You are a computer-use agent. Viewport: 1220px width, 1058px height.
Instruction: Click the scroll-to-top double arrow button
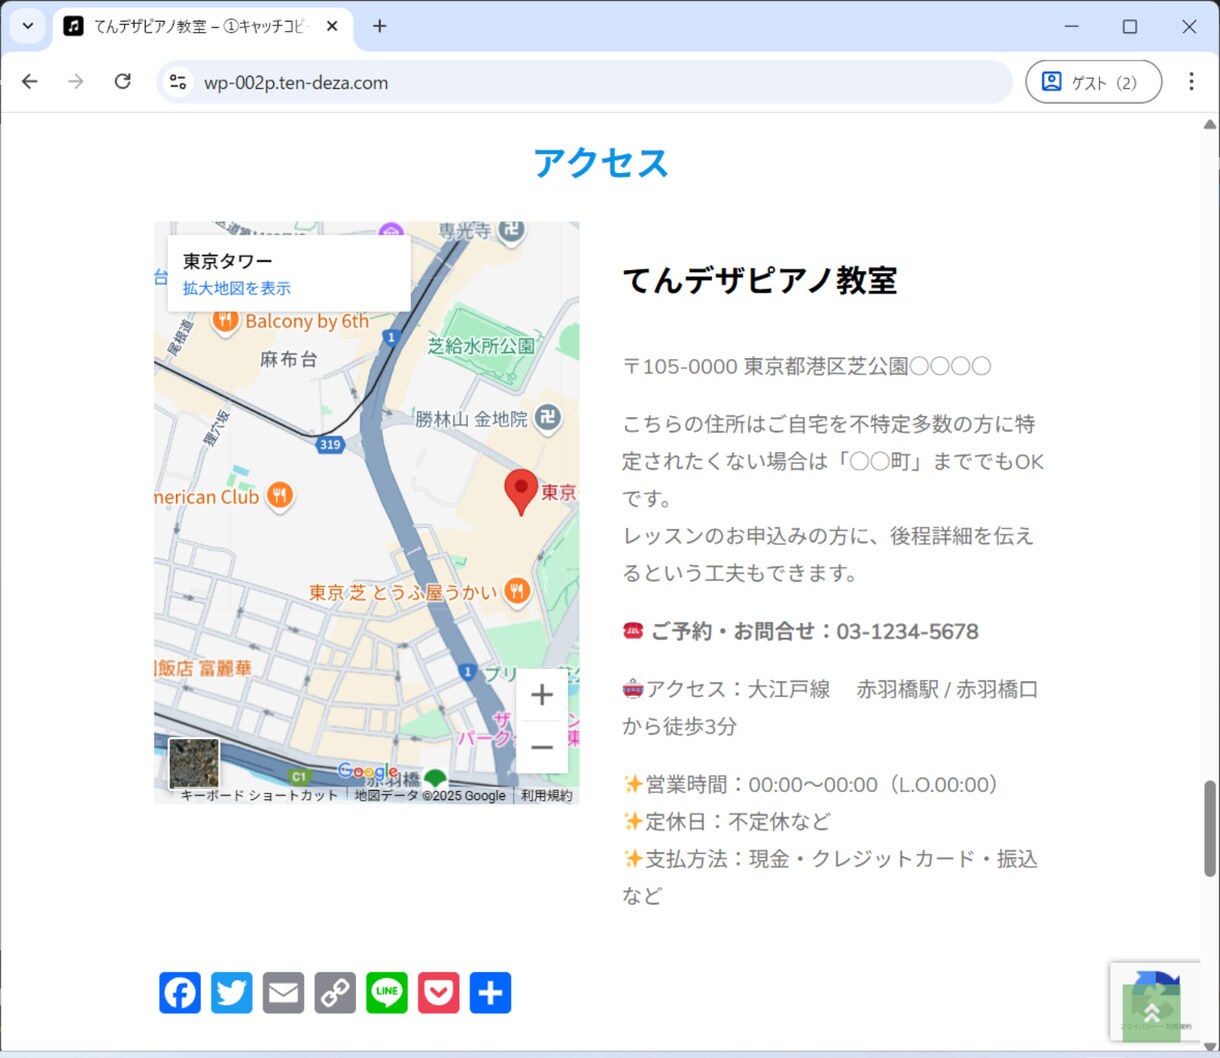1151,1013
